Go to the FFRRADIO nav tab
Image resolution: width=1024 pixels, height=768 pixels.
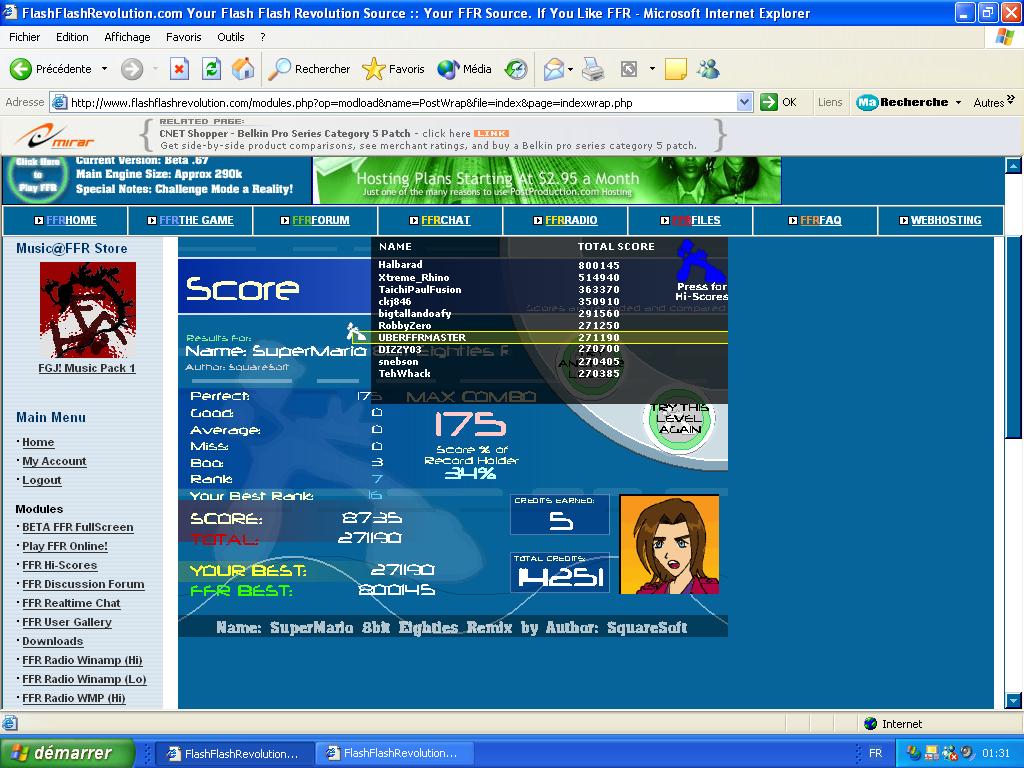pos(566,221)
